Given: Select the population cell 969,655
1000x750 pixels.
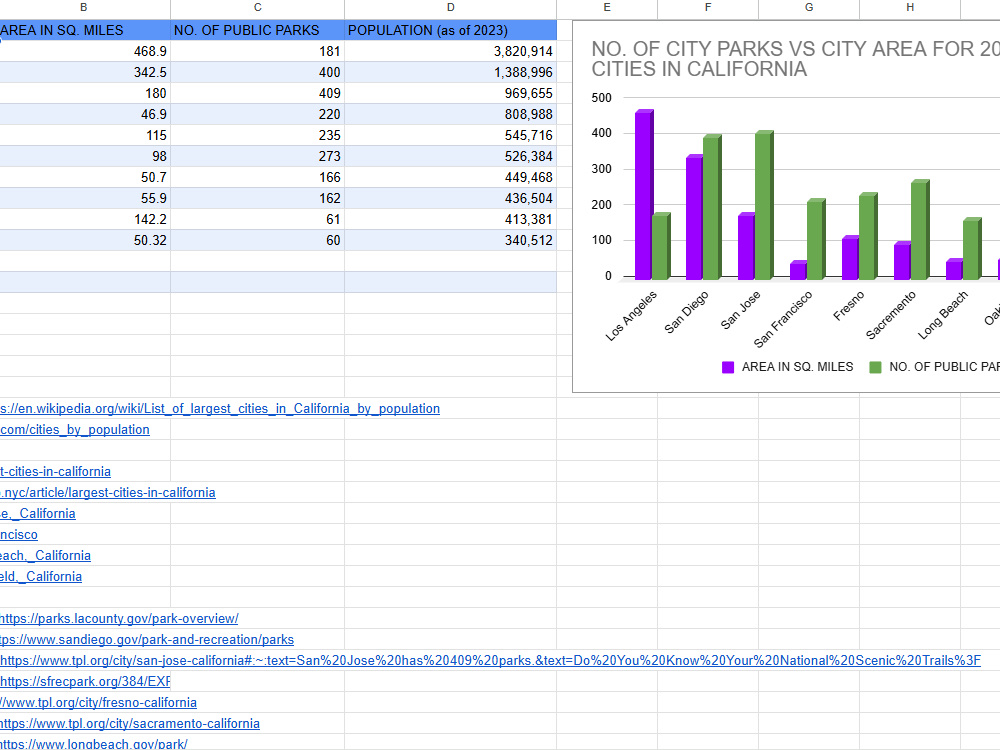Looking at the screenshot, I should 450,93.
